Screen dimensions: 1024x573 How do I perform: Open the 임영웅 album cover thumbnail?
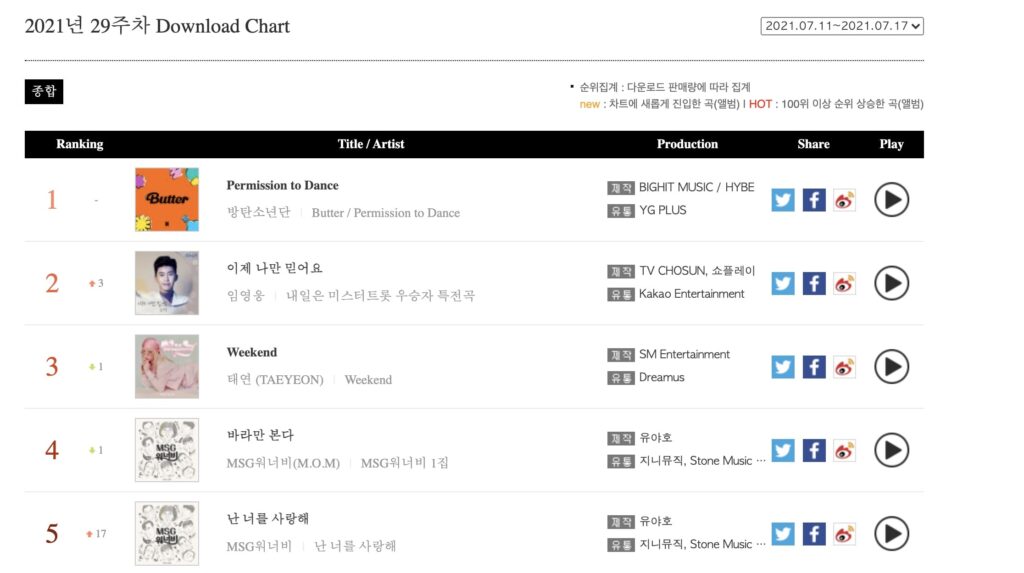(167, 283)
